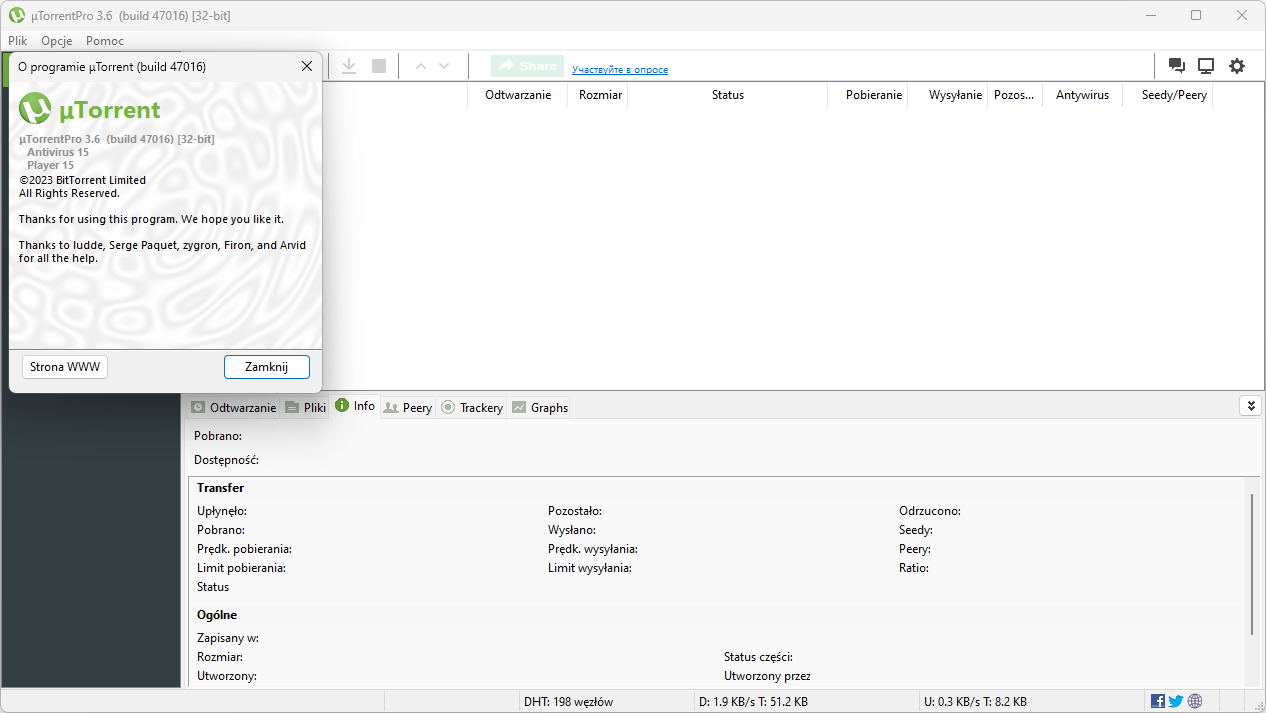Screen dimensions: 1266x713
Task: Click the Strona WWW button
Action: 65,367
